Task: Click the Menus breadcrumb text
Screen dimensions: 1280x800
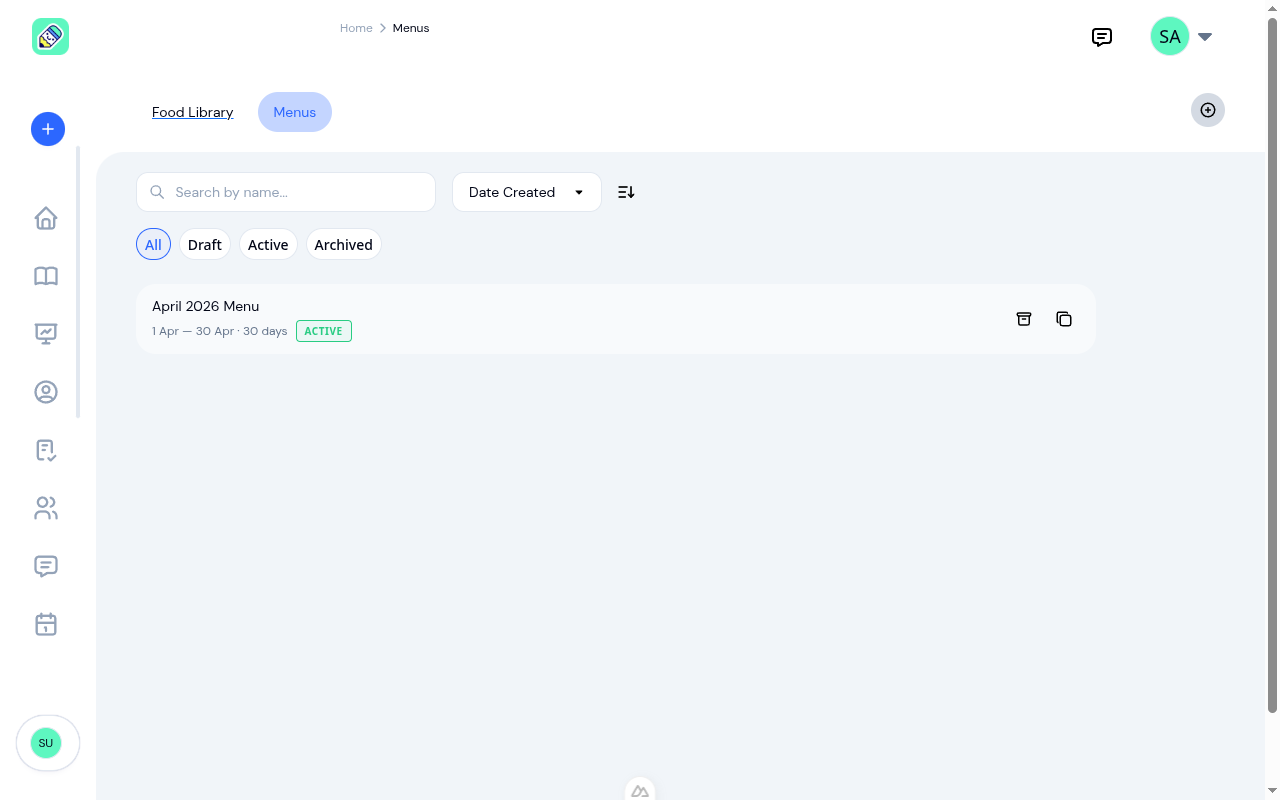Action: (411, 28)
